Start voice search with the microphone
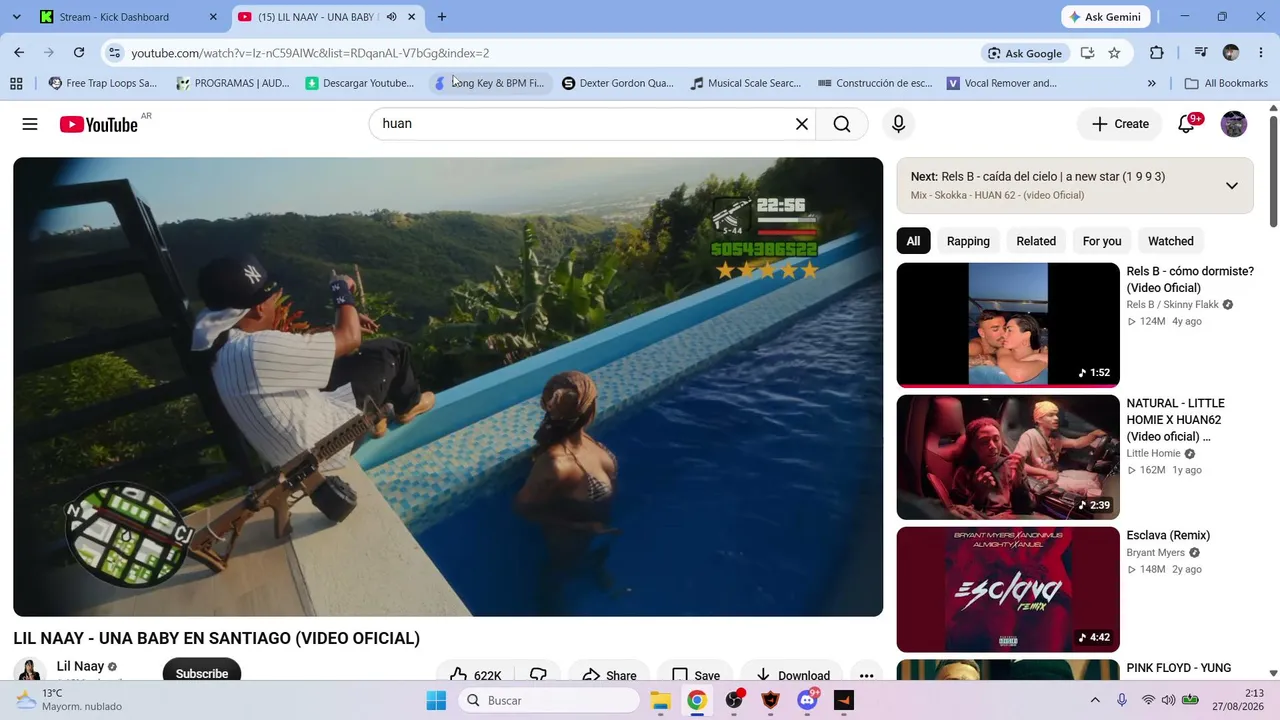1280x720 pixels. point(898,124)
